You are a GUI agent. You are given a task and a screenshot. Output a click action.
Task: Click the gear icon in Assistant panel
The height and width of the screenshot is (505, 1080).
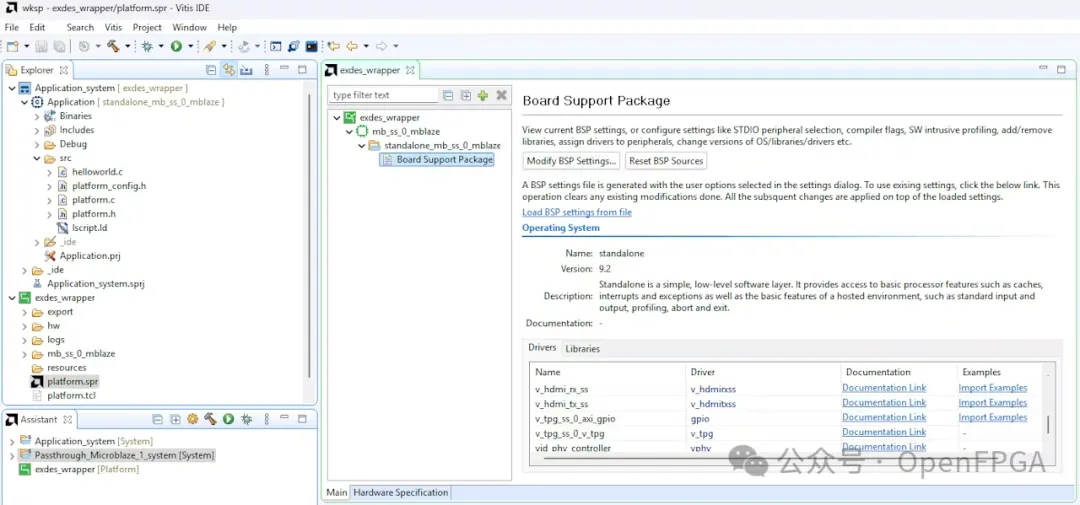click(x=192, y=419)
